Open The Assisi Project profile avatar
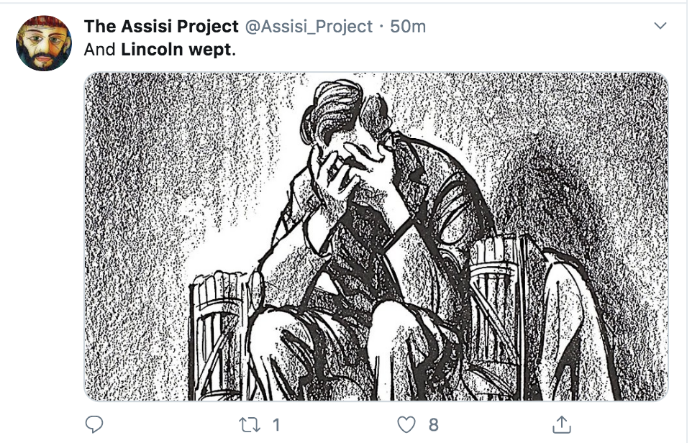 pyautogui.click(x=44, y=43)
